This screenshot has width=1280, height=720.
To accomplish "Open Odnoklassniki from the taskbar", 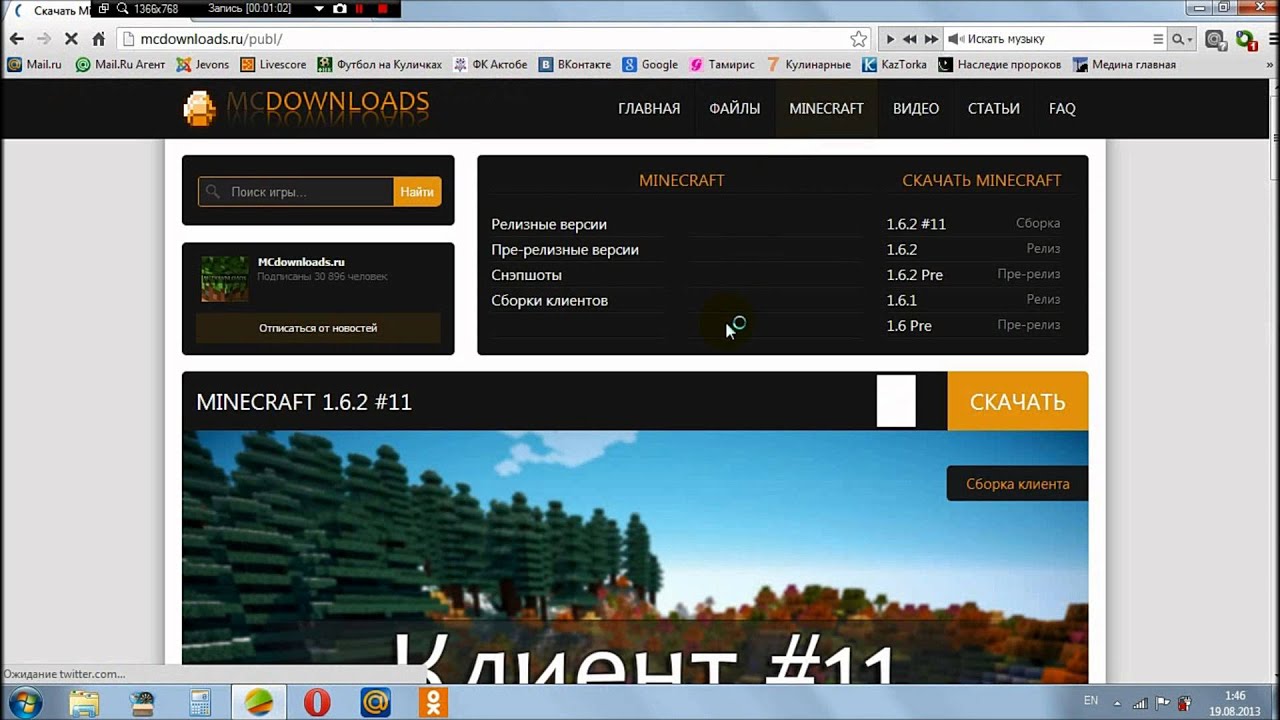I will tap(433, 703).
